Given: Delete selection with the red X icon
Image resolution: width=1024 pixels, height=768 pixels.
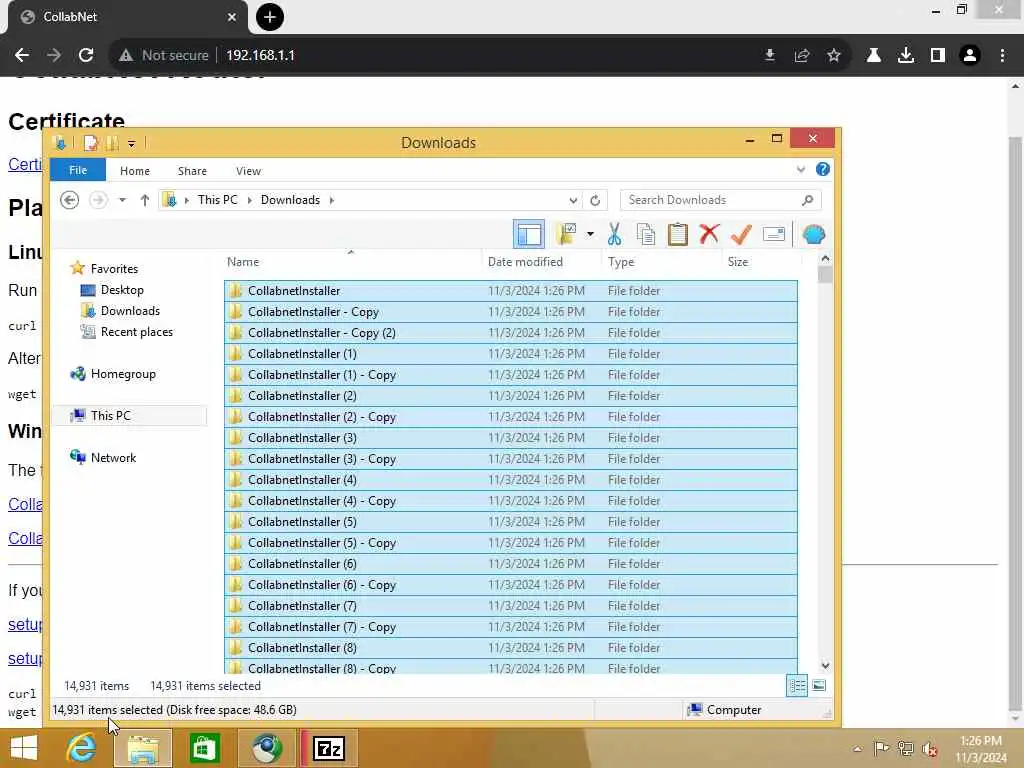Looking at the screenshot, I should (x=709, y=234).
